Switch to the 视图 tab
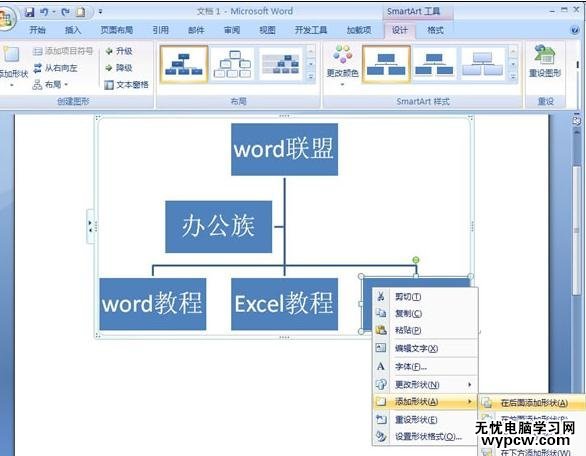586x456 pixels. point(267,30)
